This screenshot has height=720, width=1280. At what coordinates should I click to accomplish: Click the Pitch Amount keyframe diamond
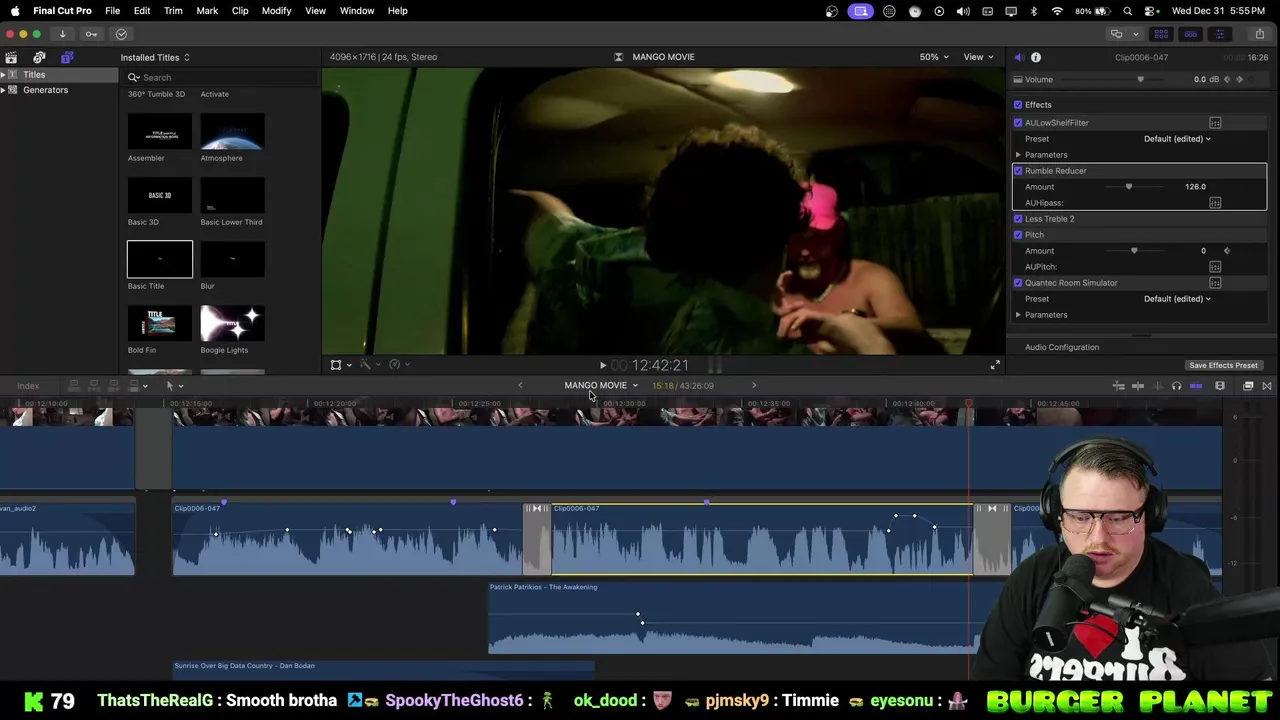pyautogui.click(x=1227, y=251)
